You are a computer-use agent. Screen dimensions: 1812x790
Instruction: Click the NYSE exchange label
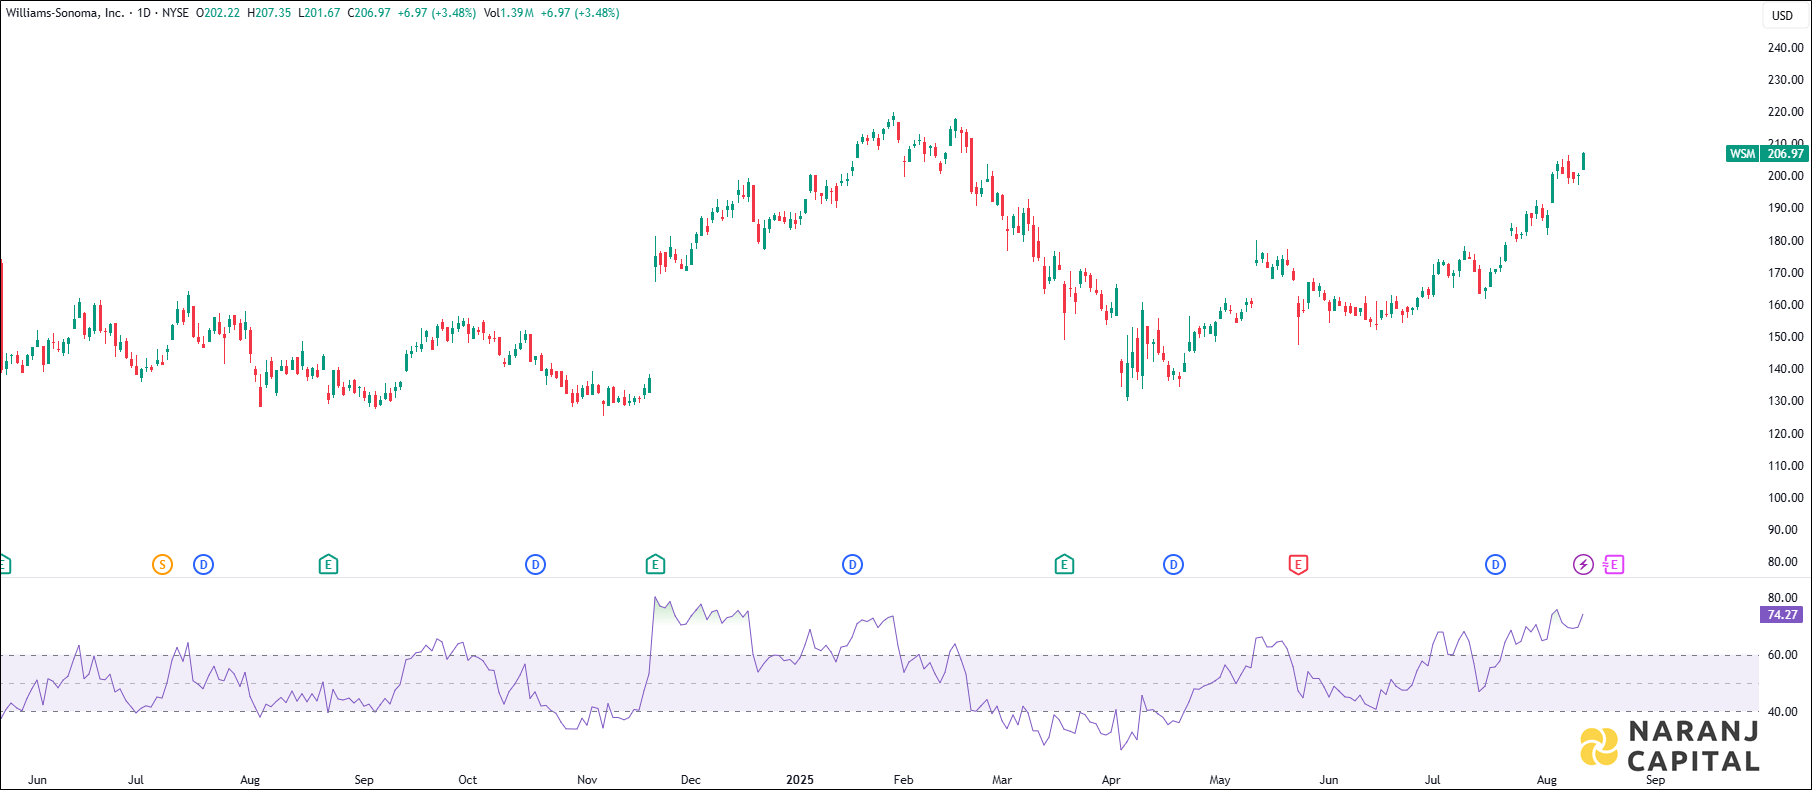(x=176, y=13)
